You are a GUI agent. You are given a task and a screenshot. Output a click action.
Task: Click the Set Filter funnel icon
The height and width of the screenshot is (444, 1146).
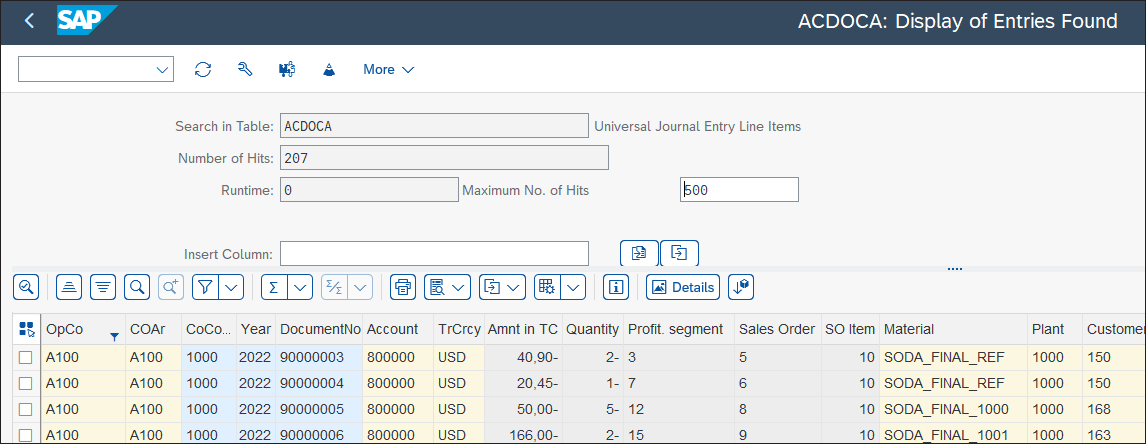(205, 287)
